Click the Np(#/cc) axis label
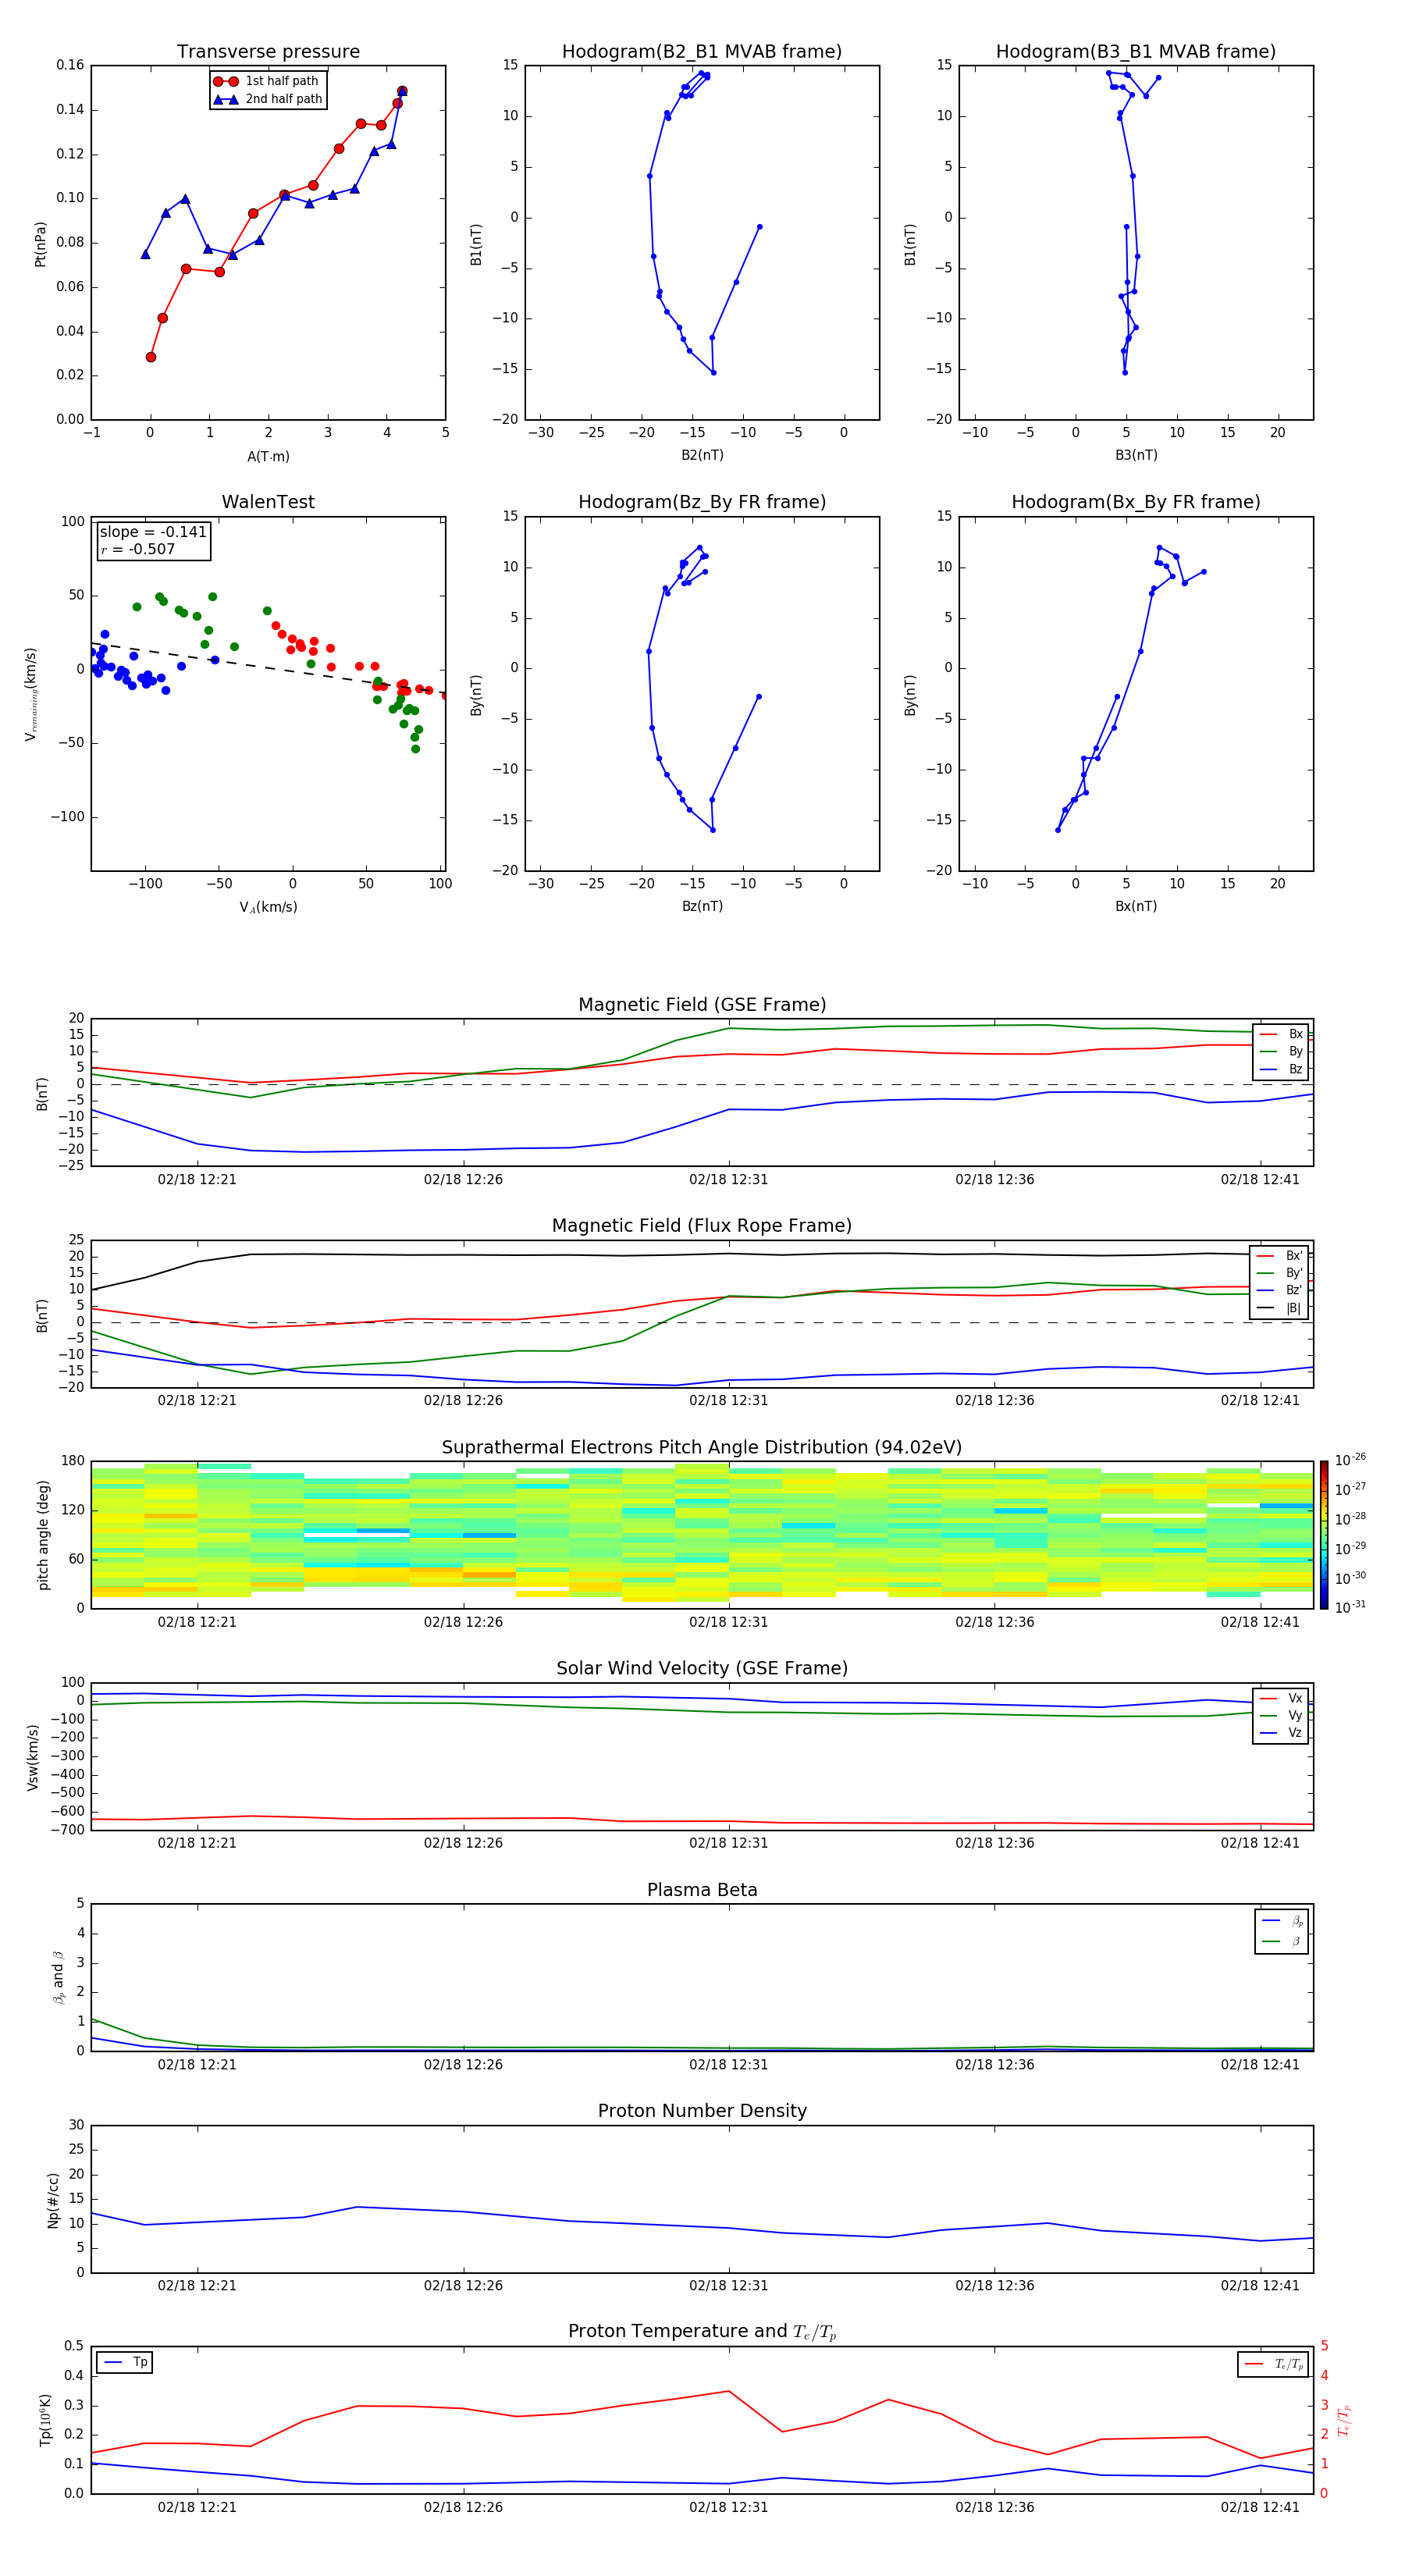 point(54,2200)
